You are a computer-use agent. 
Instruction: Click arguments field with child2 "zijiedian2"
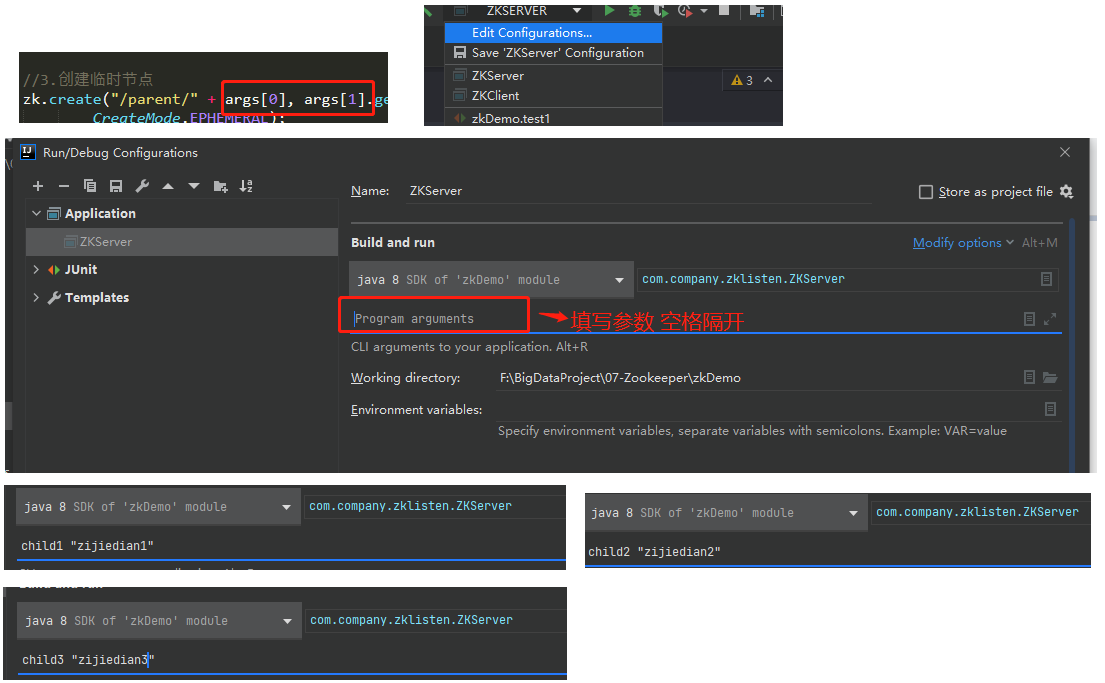[838, 552]
